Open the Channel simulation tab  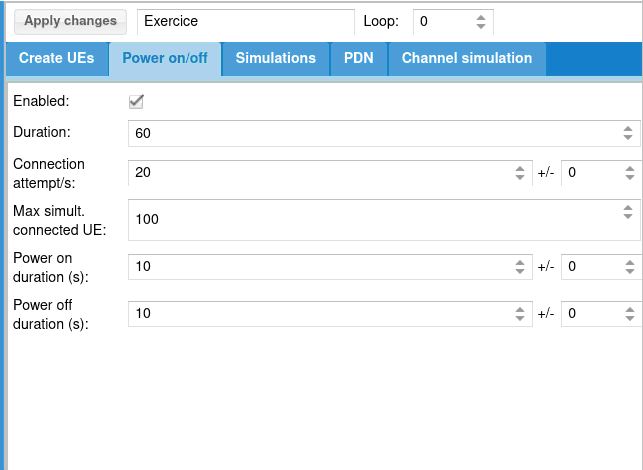[x=467, y=58]
